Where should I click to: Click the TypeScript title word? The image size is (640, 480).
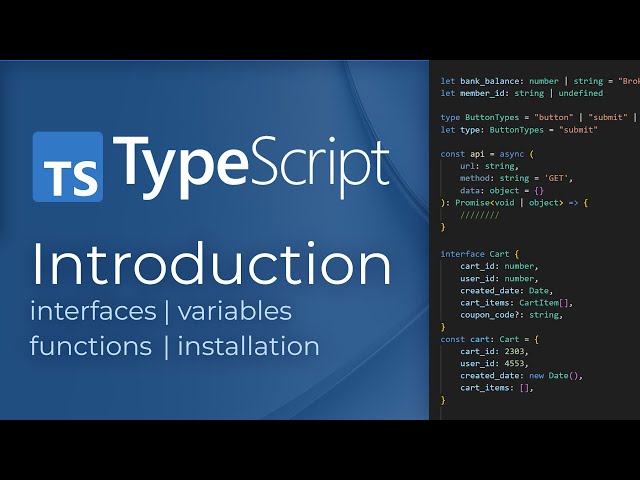[251, 167]
